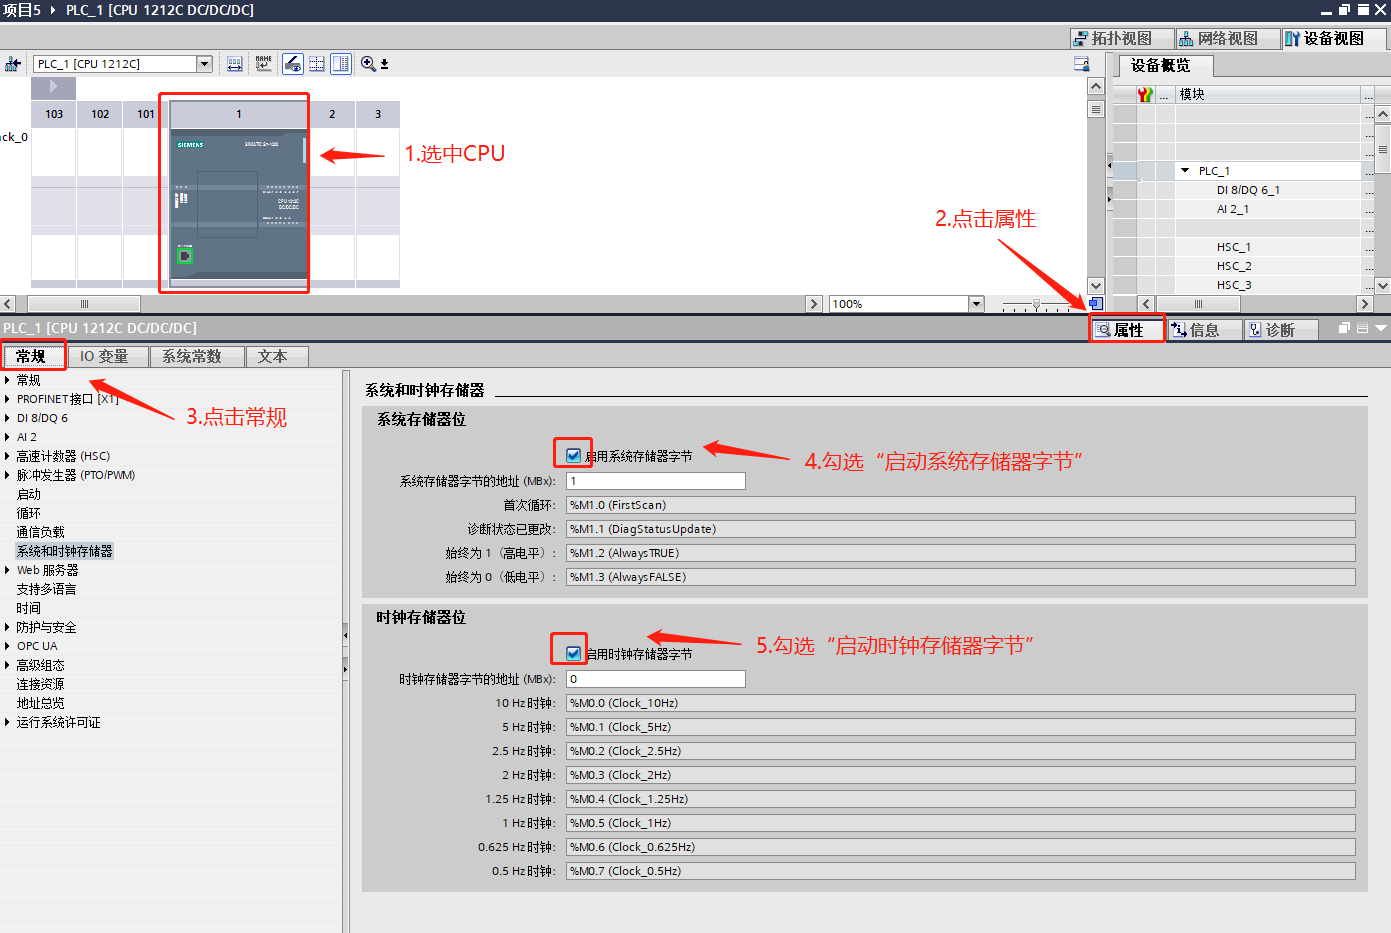Expand the DI 8/DQ 6 tree node
1391x933 pixels.
click(x=7, y=418)
